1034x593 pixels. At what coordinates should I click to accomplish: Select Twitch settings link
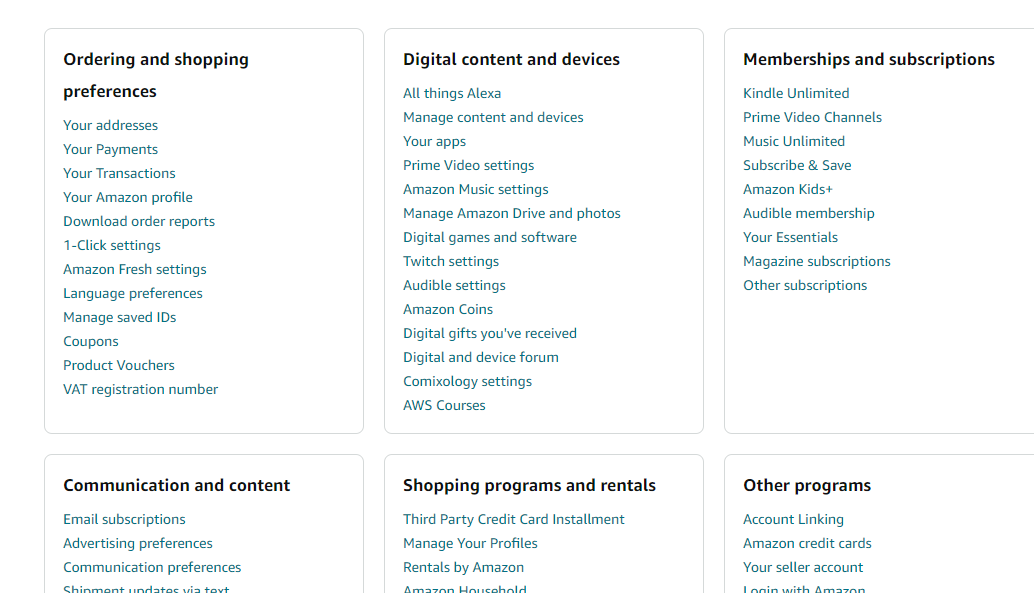pos(451,261)
